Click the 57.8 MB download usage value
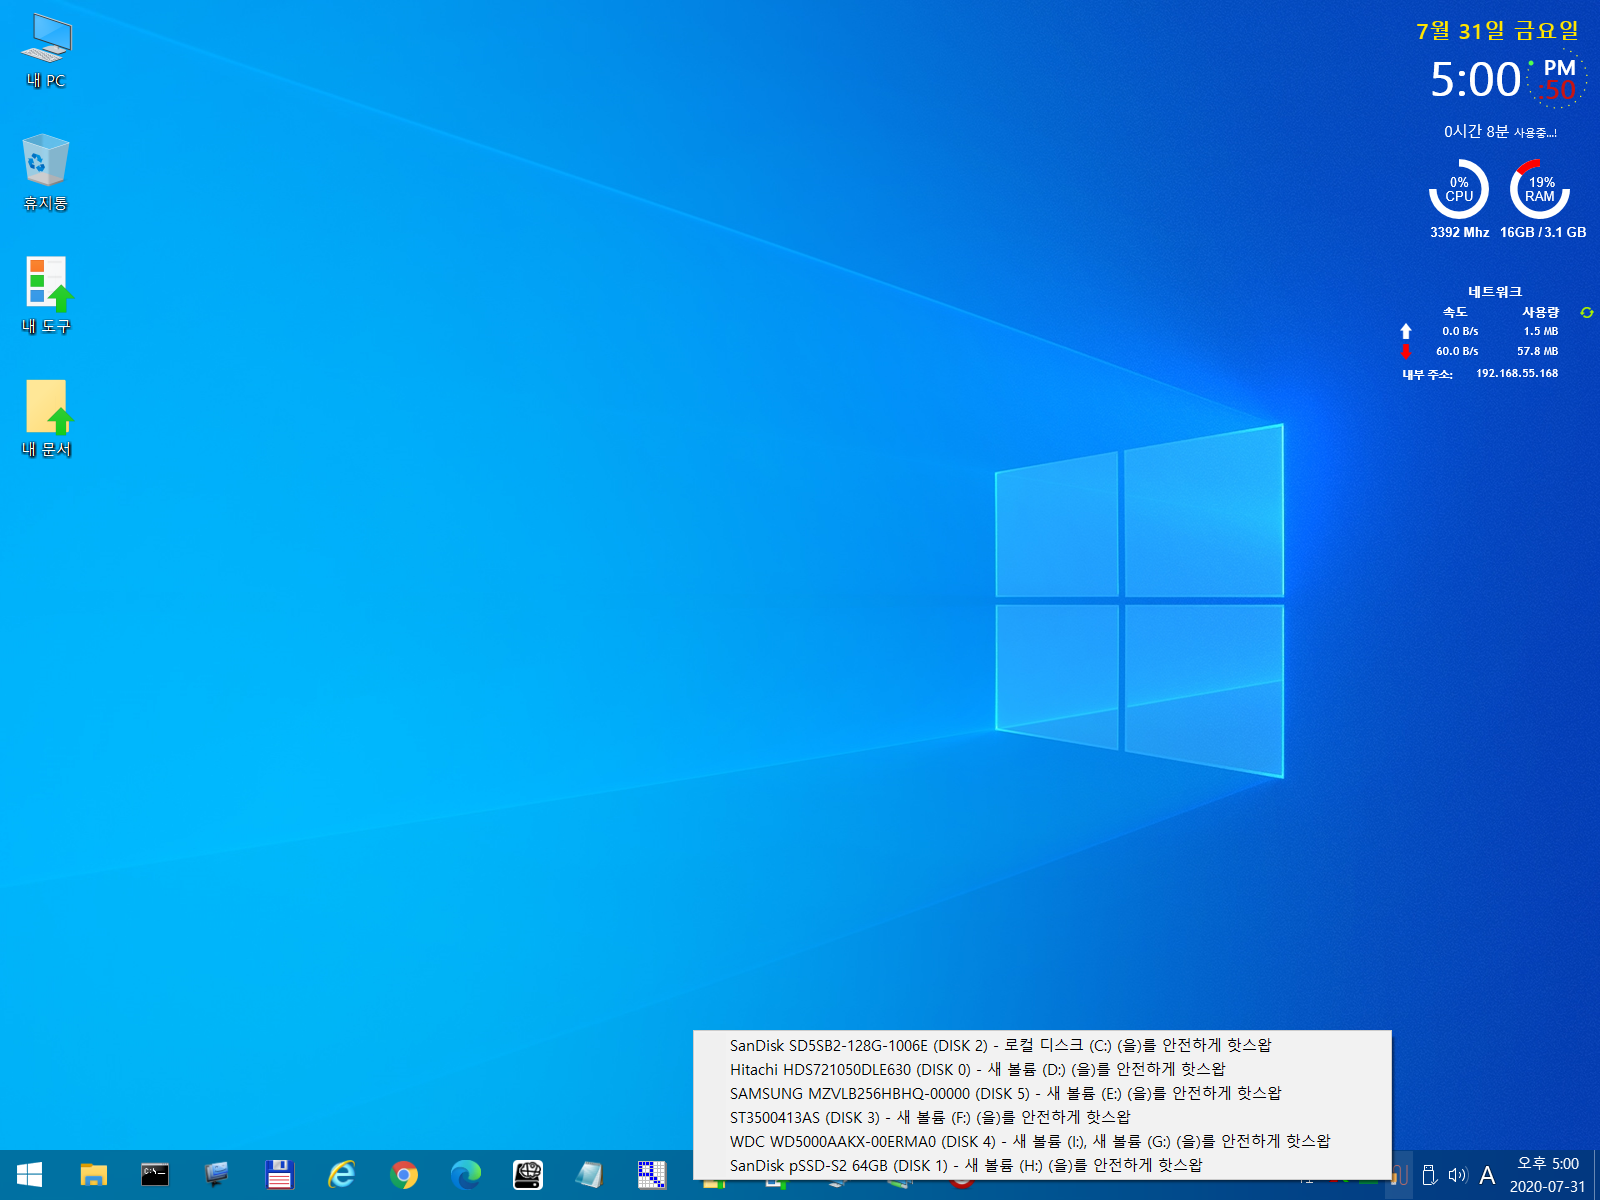This screenshot has height=1200, width=1600. tap(1537, 351)
